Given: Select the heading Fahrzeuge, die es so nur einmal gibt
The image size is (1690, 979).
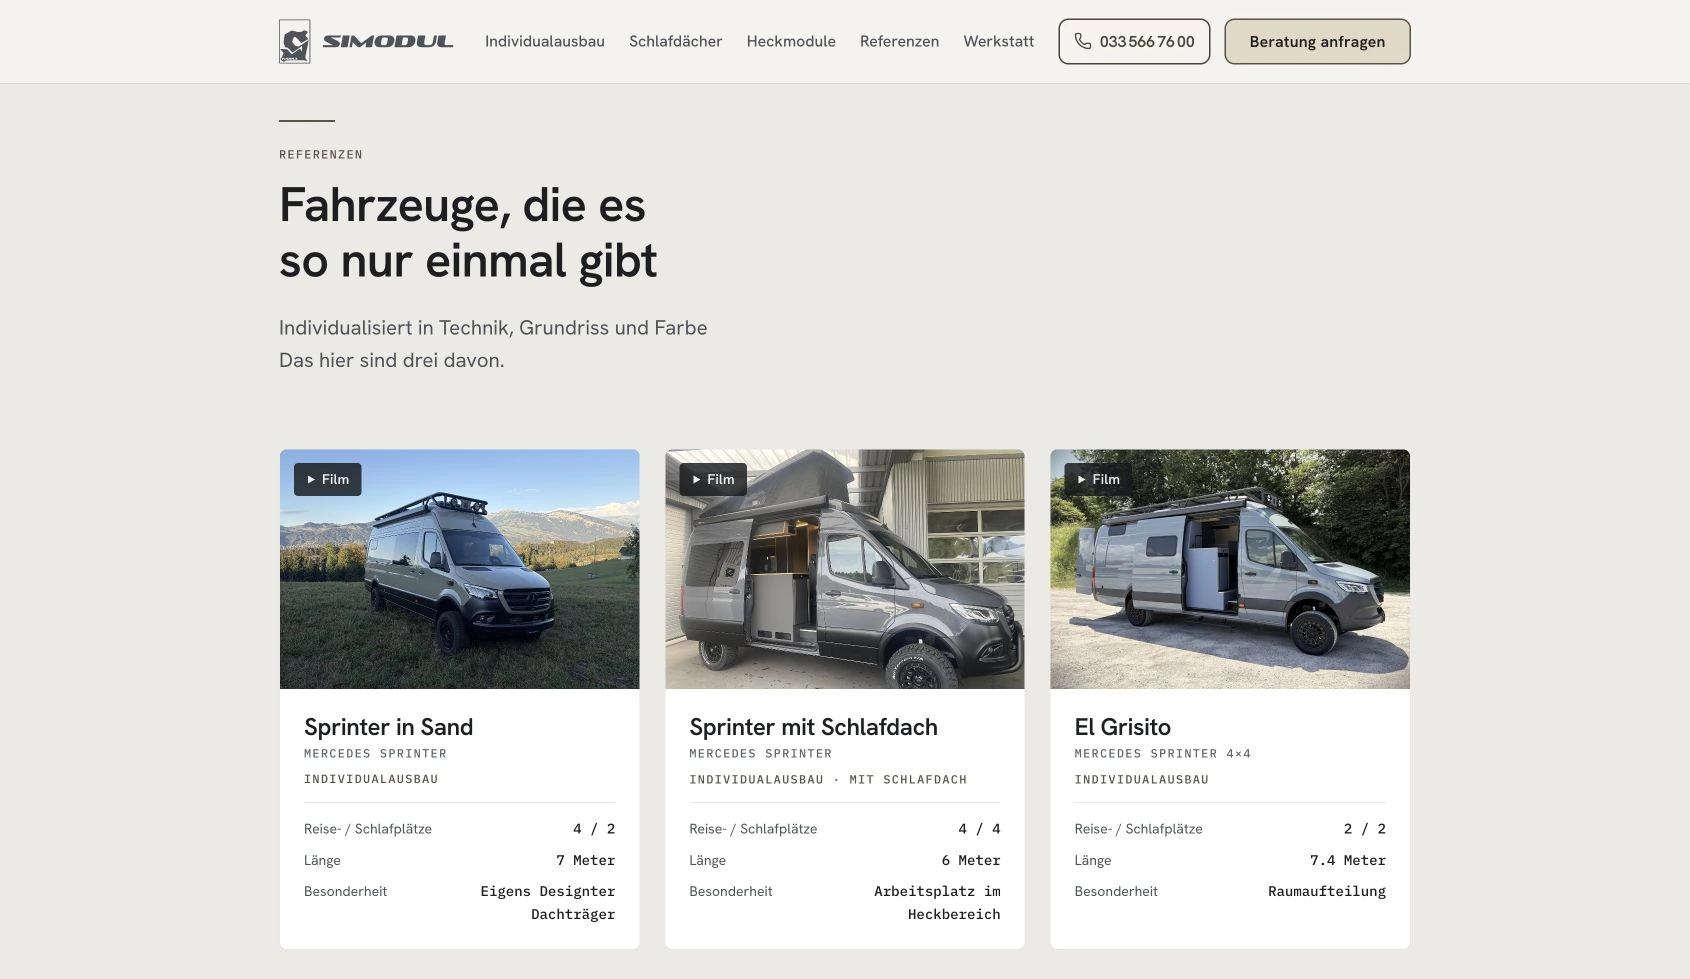Looking at the screenshot, I should [x=468, y=233].
